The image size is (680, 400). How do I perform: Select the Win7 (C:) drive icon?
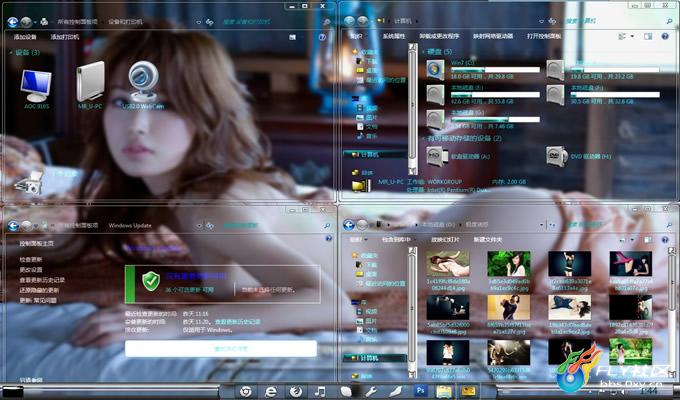(435, 70)
